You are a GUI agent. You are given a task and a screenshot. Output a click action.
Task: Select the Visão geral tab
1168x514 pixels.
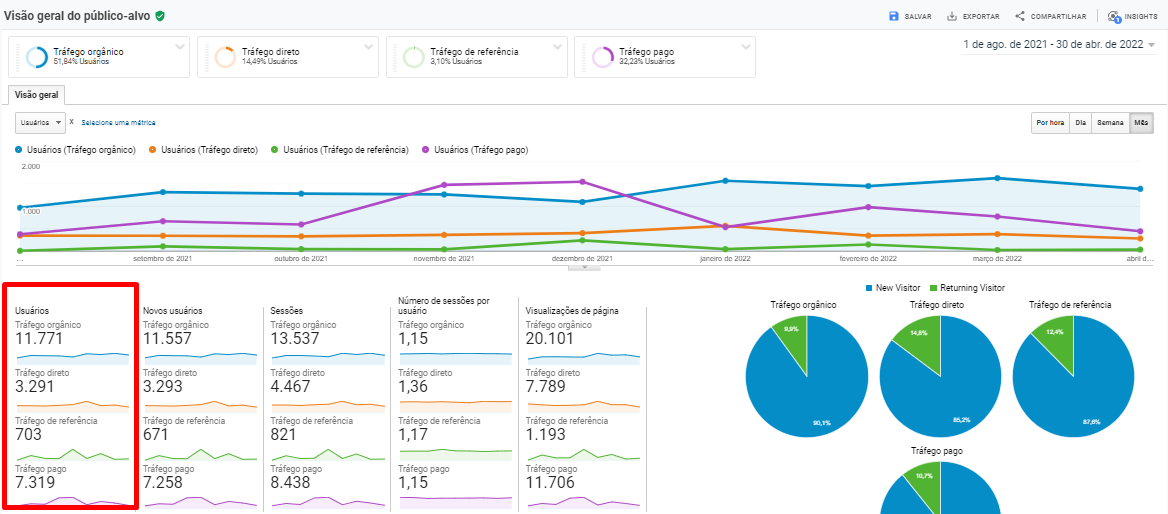pyautogui.click(x=37, y=95)
